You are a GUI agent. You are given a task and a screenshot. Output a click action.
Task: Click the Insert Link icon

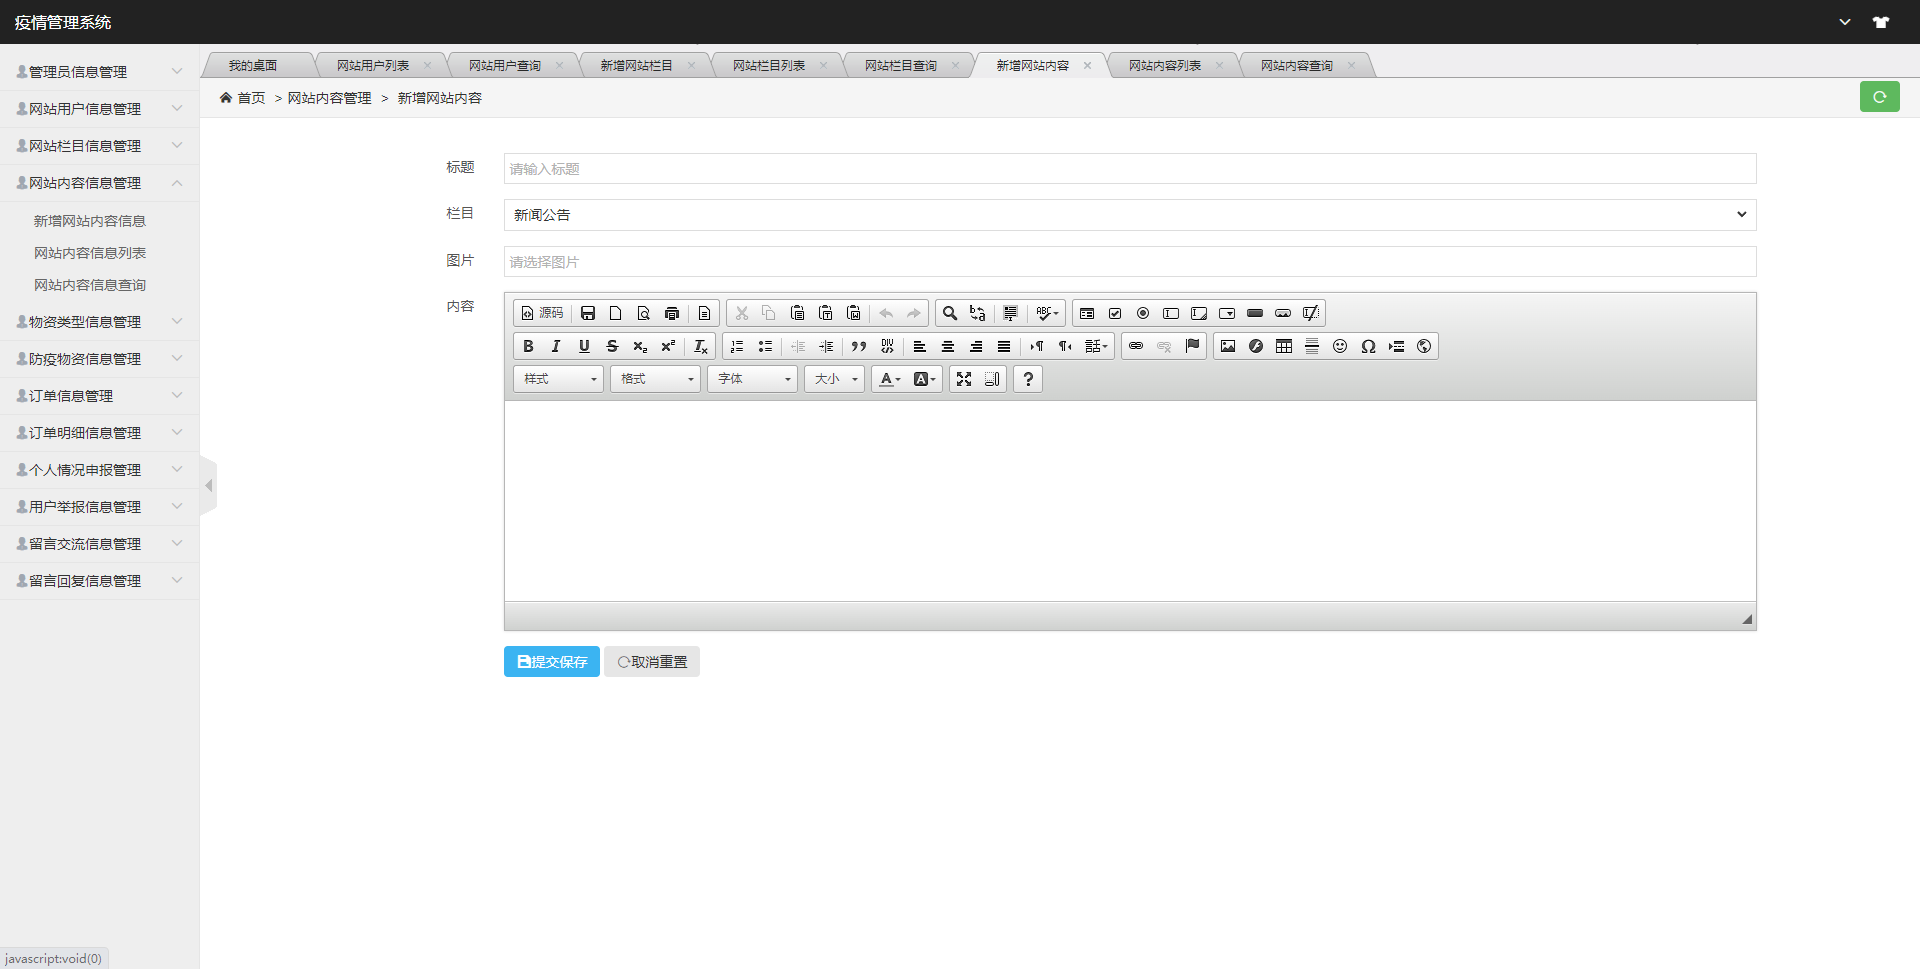1136,346
